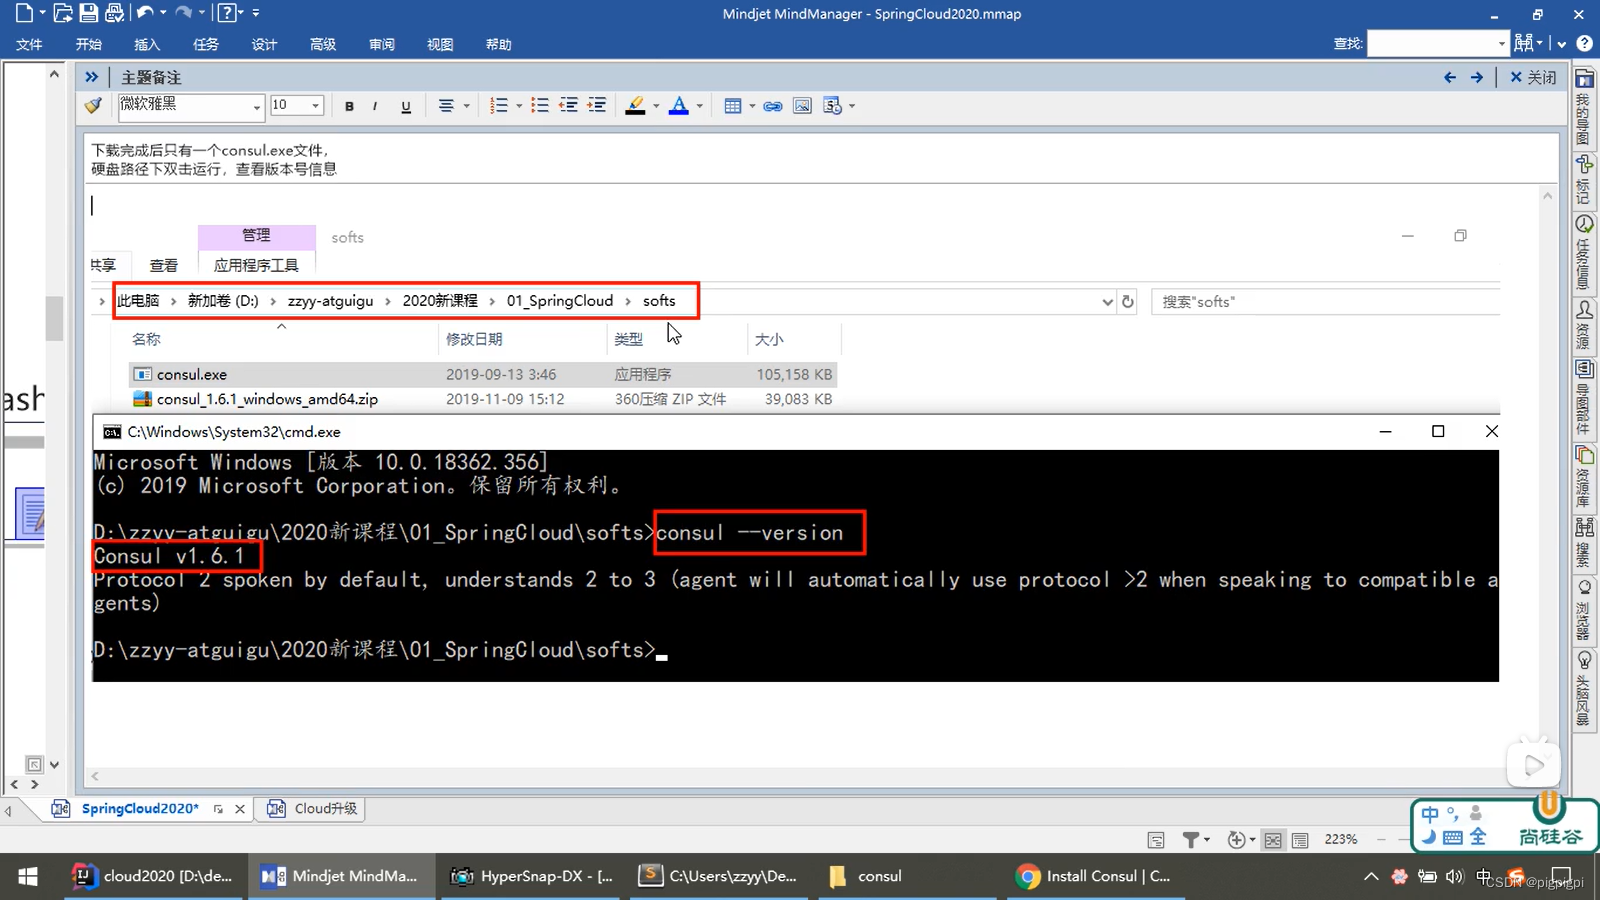
Task: Open highlight color dropdown arrow
Action: pyautogui.click(x=656, y=106)
